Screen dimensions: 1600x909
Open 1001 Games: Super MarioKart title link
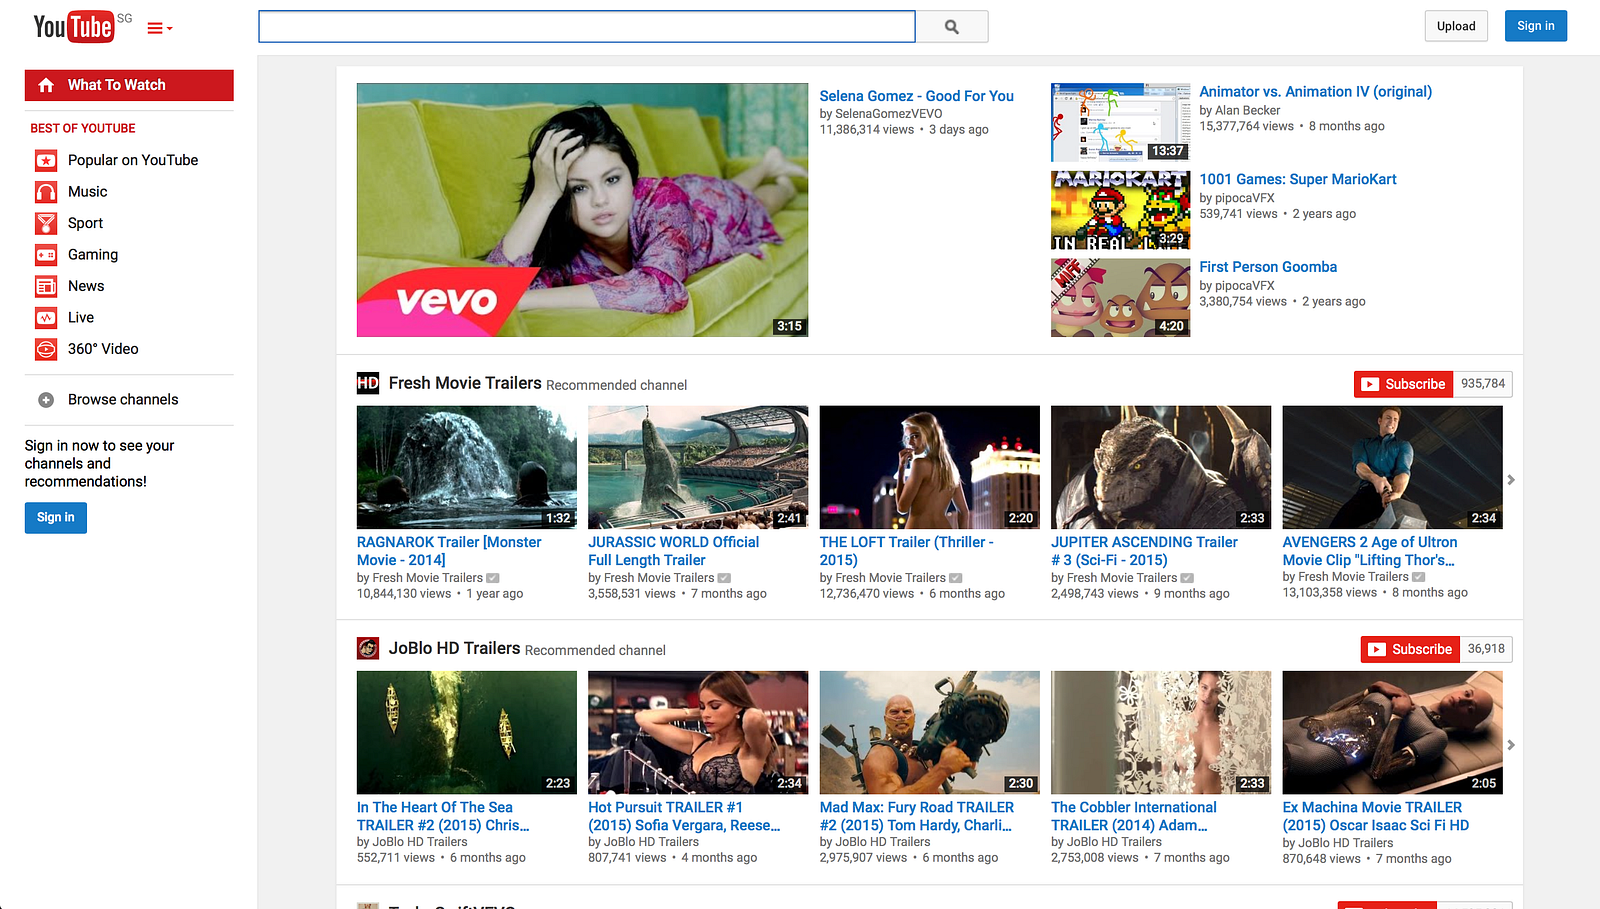(x=1298, y=180)
